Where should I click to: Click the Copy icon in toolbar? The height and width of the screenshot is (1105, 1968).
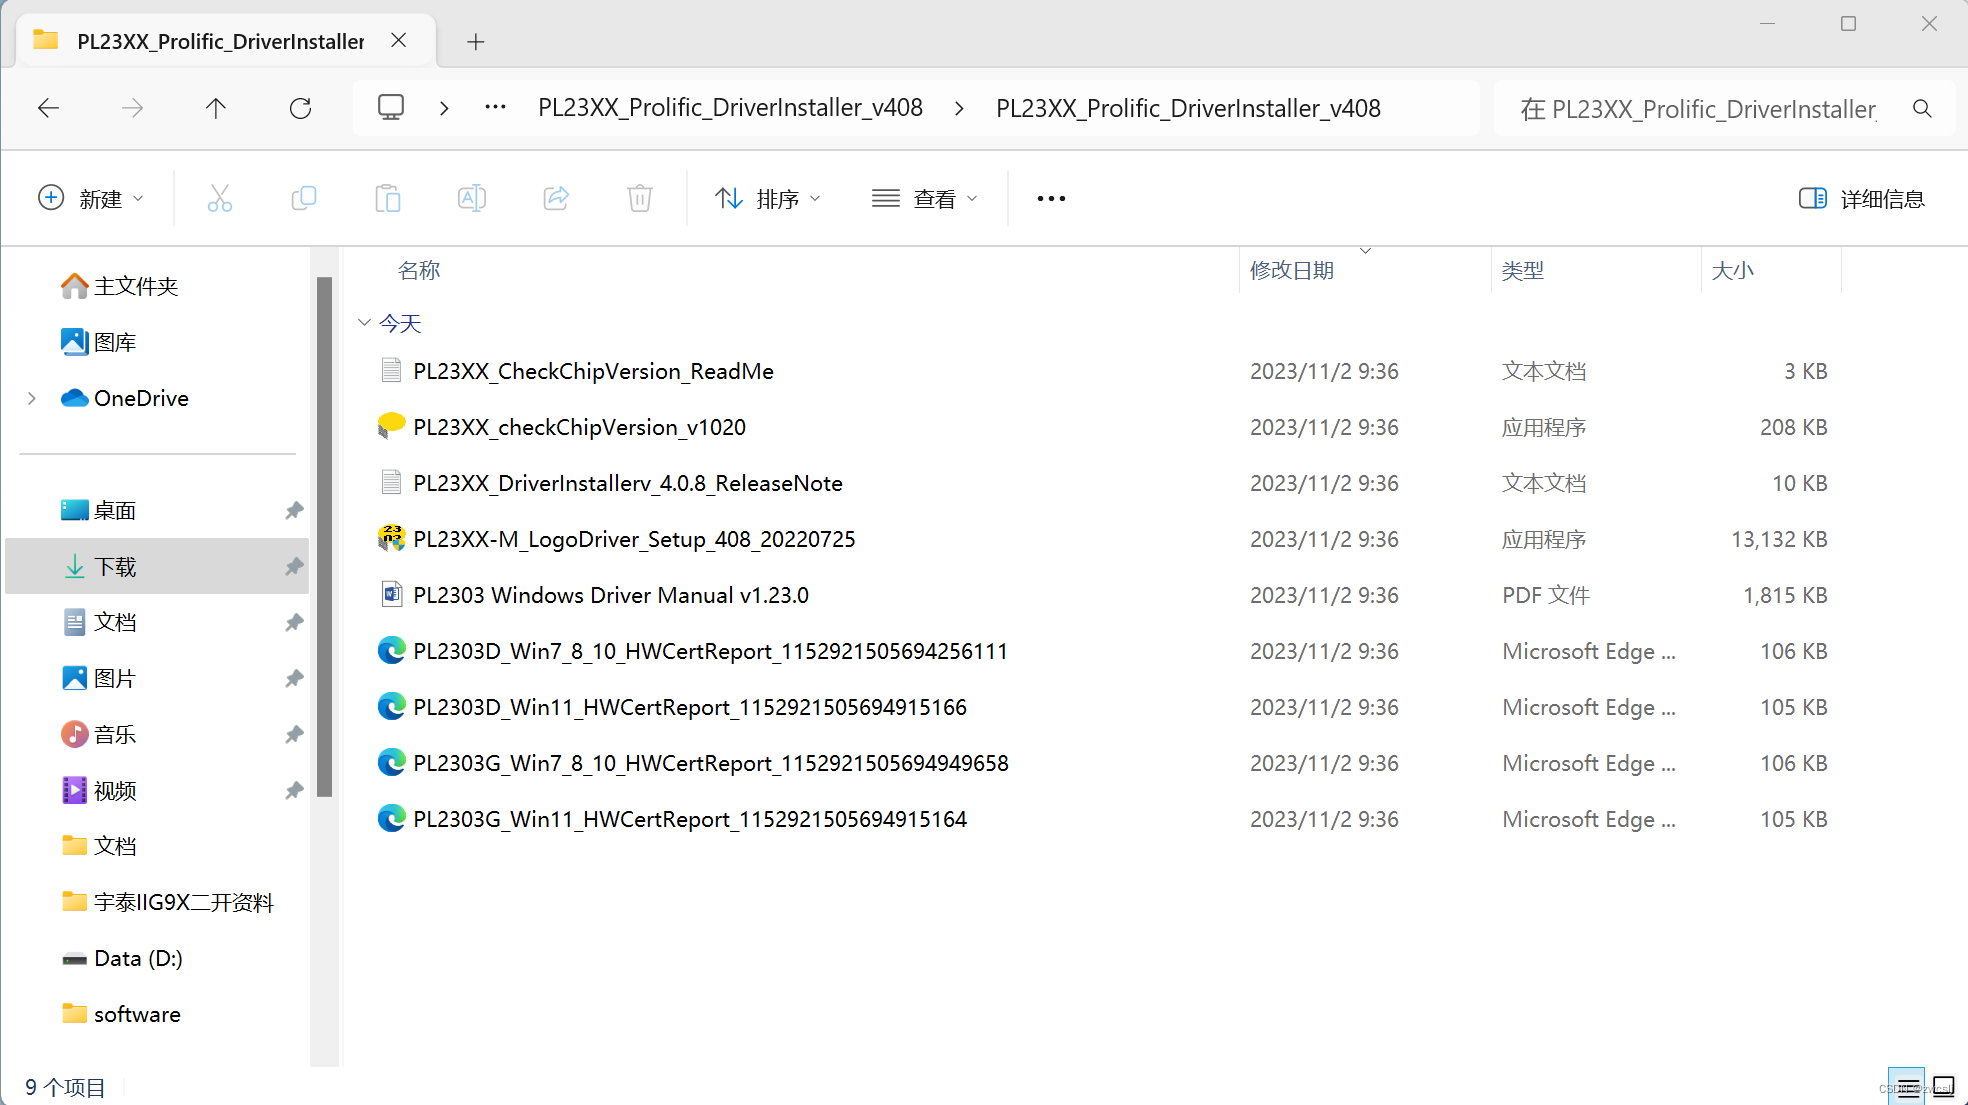click(x=303, y=198)
